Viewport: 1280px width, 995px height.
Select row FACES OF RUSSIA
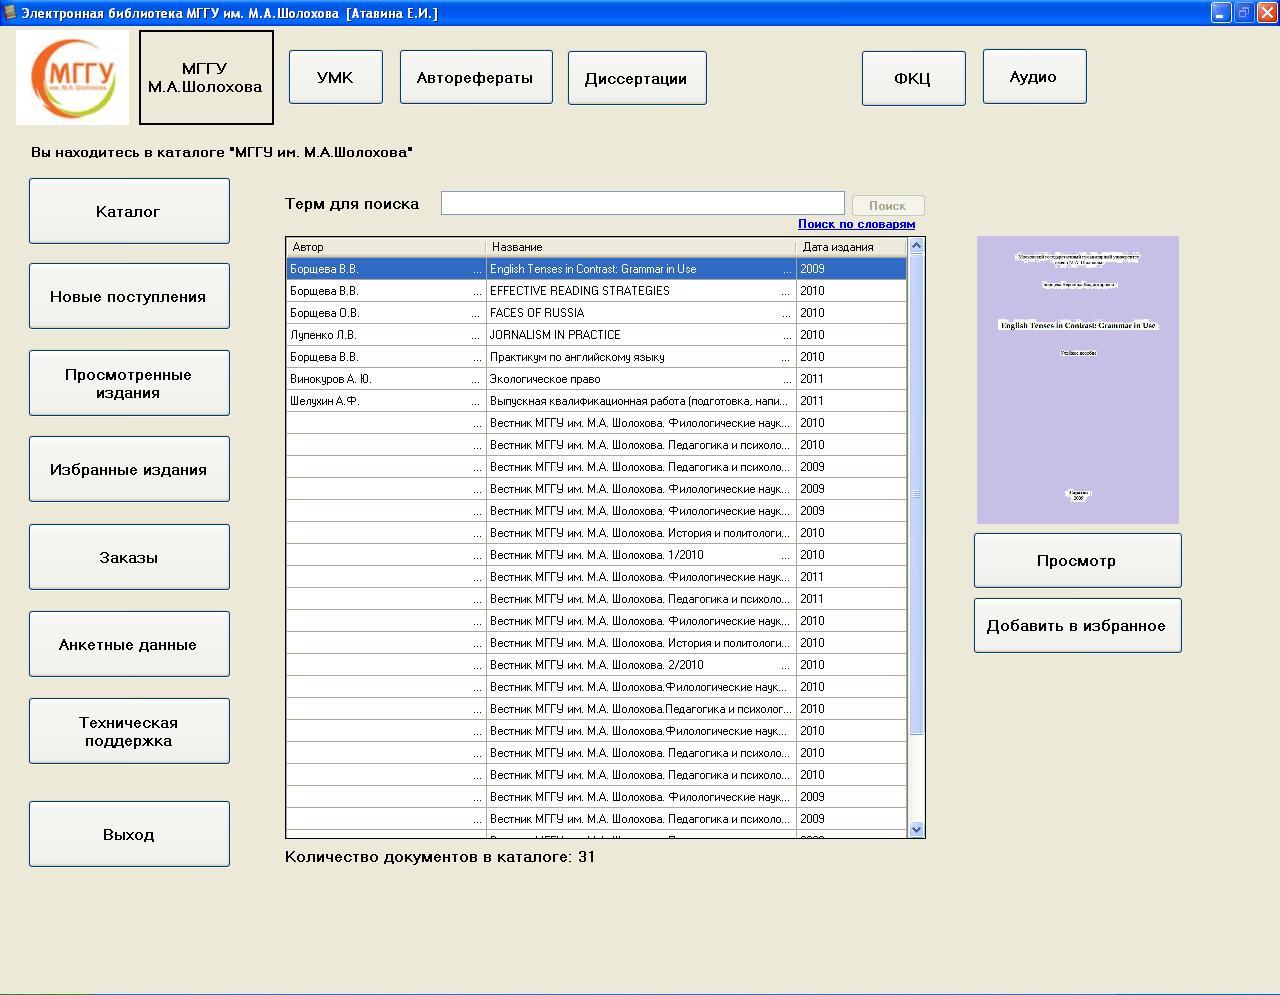point(597,313)
